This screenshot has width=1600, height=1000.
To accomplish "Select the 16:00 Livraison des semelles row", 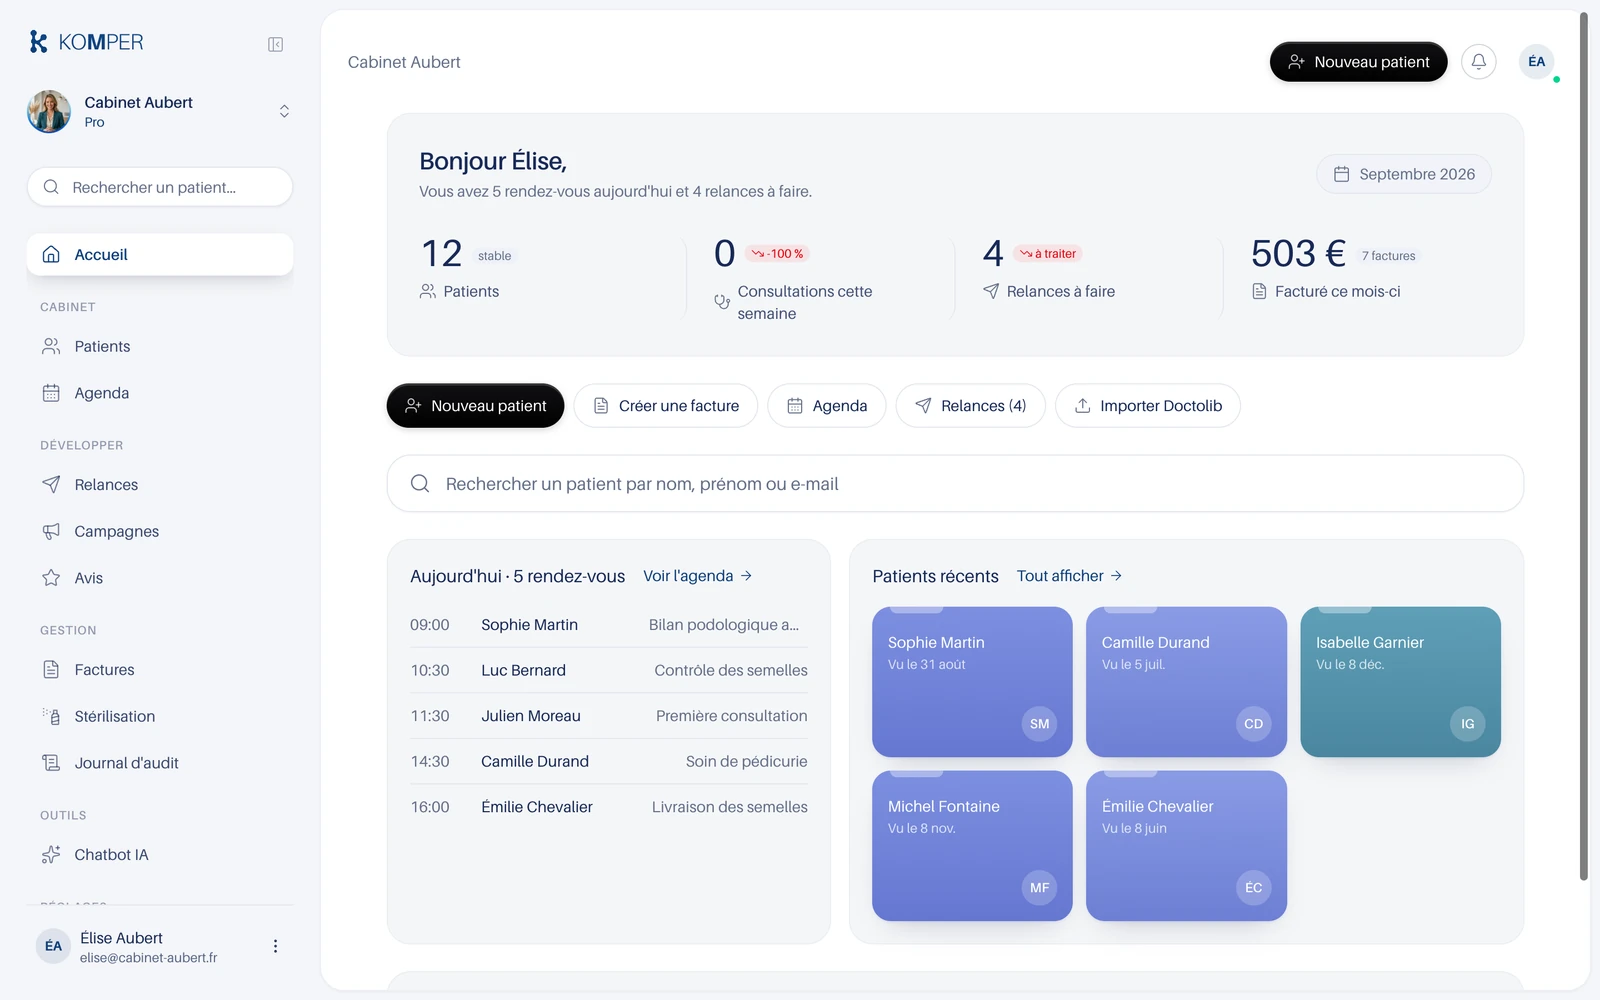I will pyautogui.click(x=609, y=807).
